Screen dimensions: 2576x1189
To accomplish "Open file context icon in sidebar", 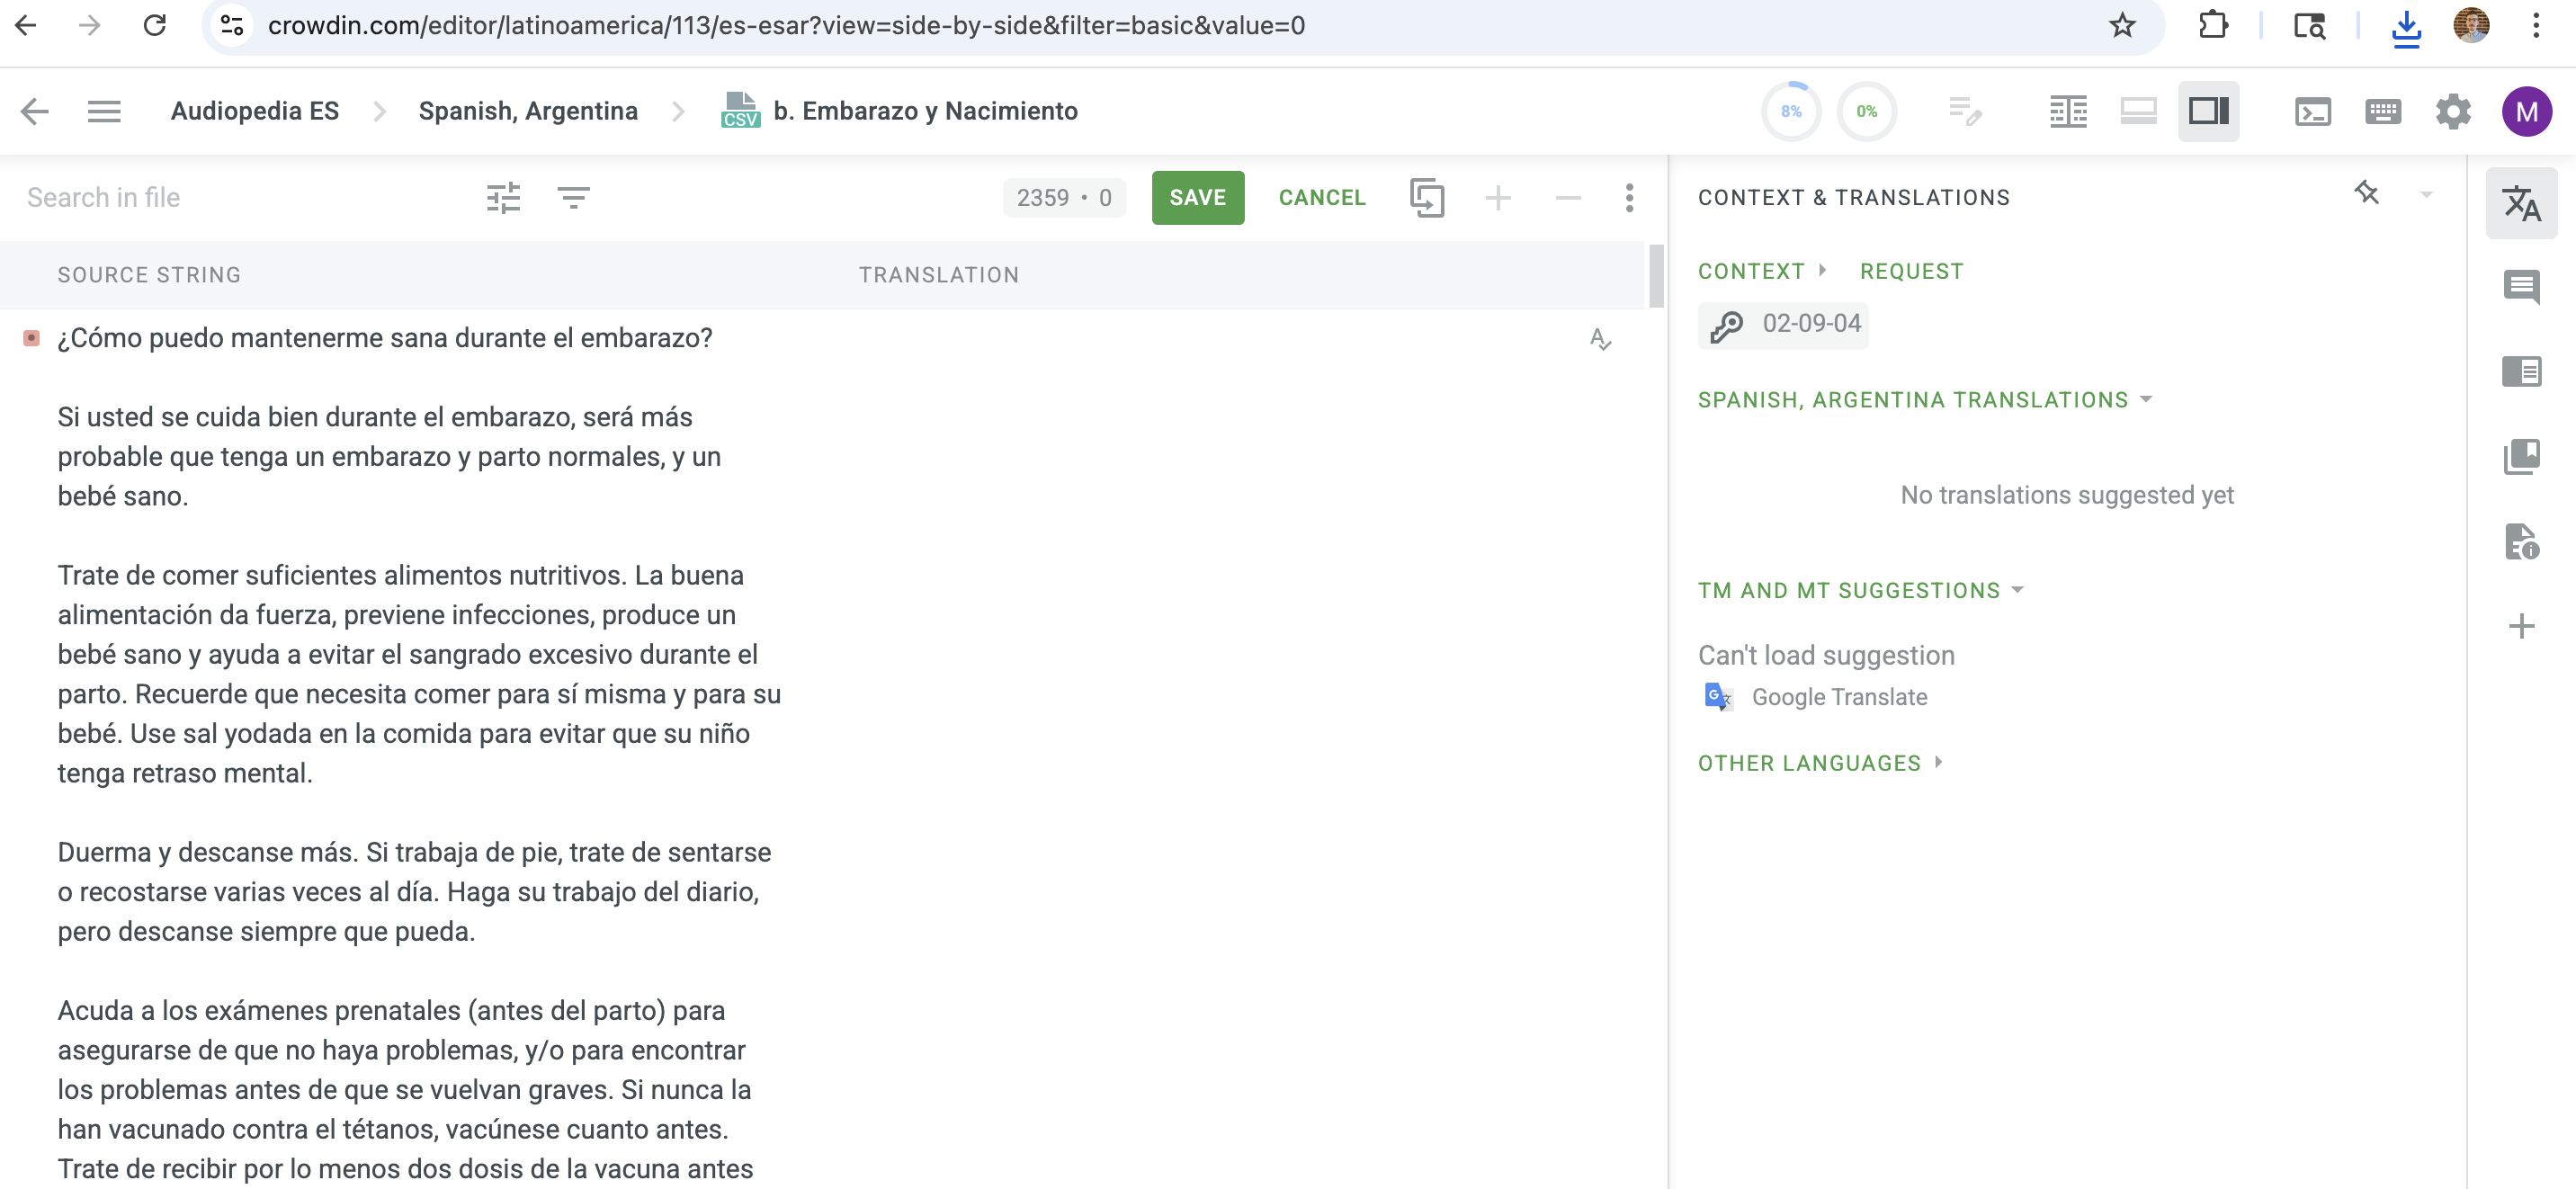I will 2520,541.
